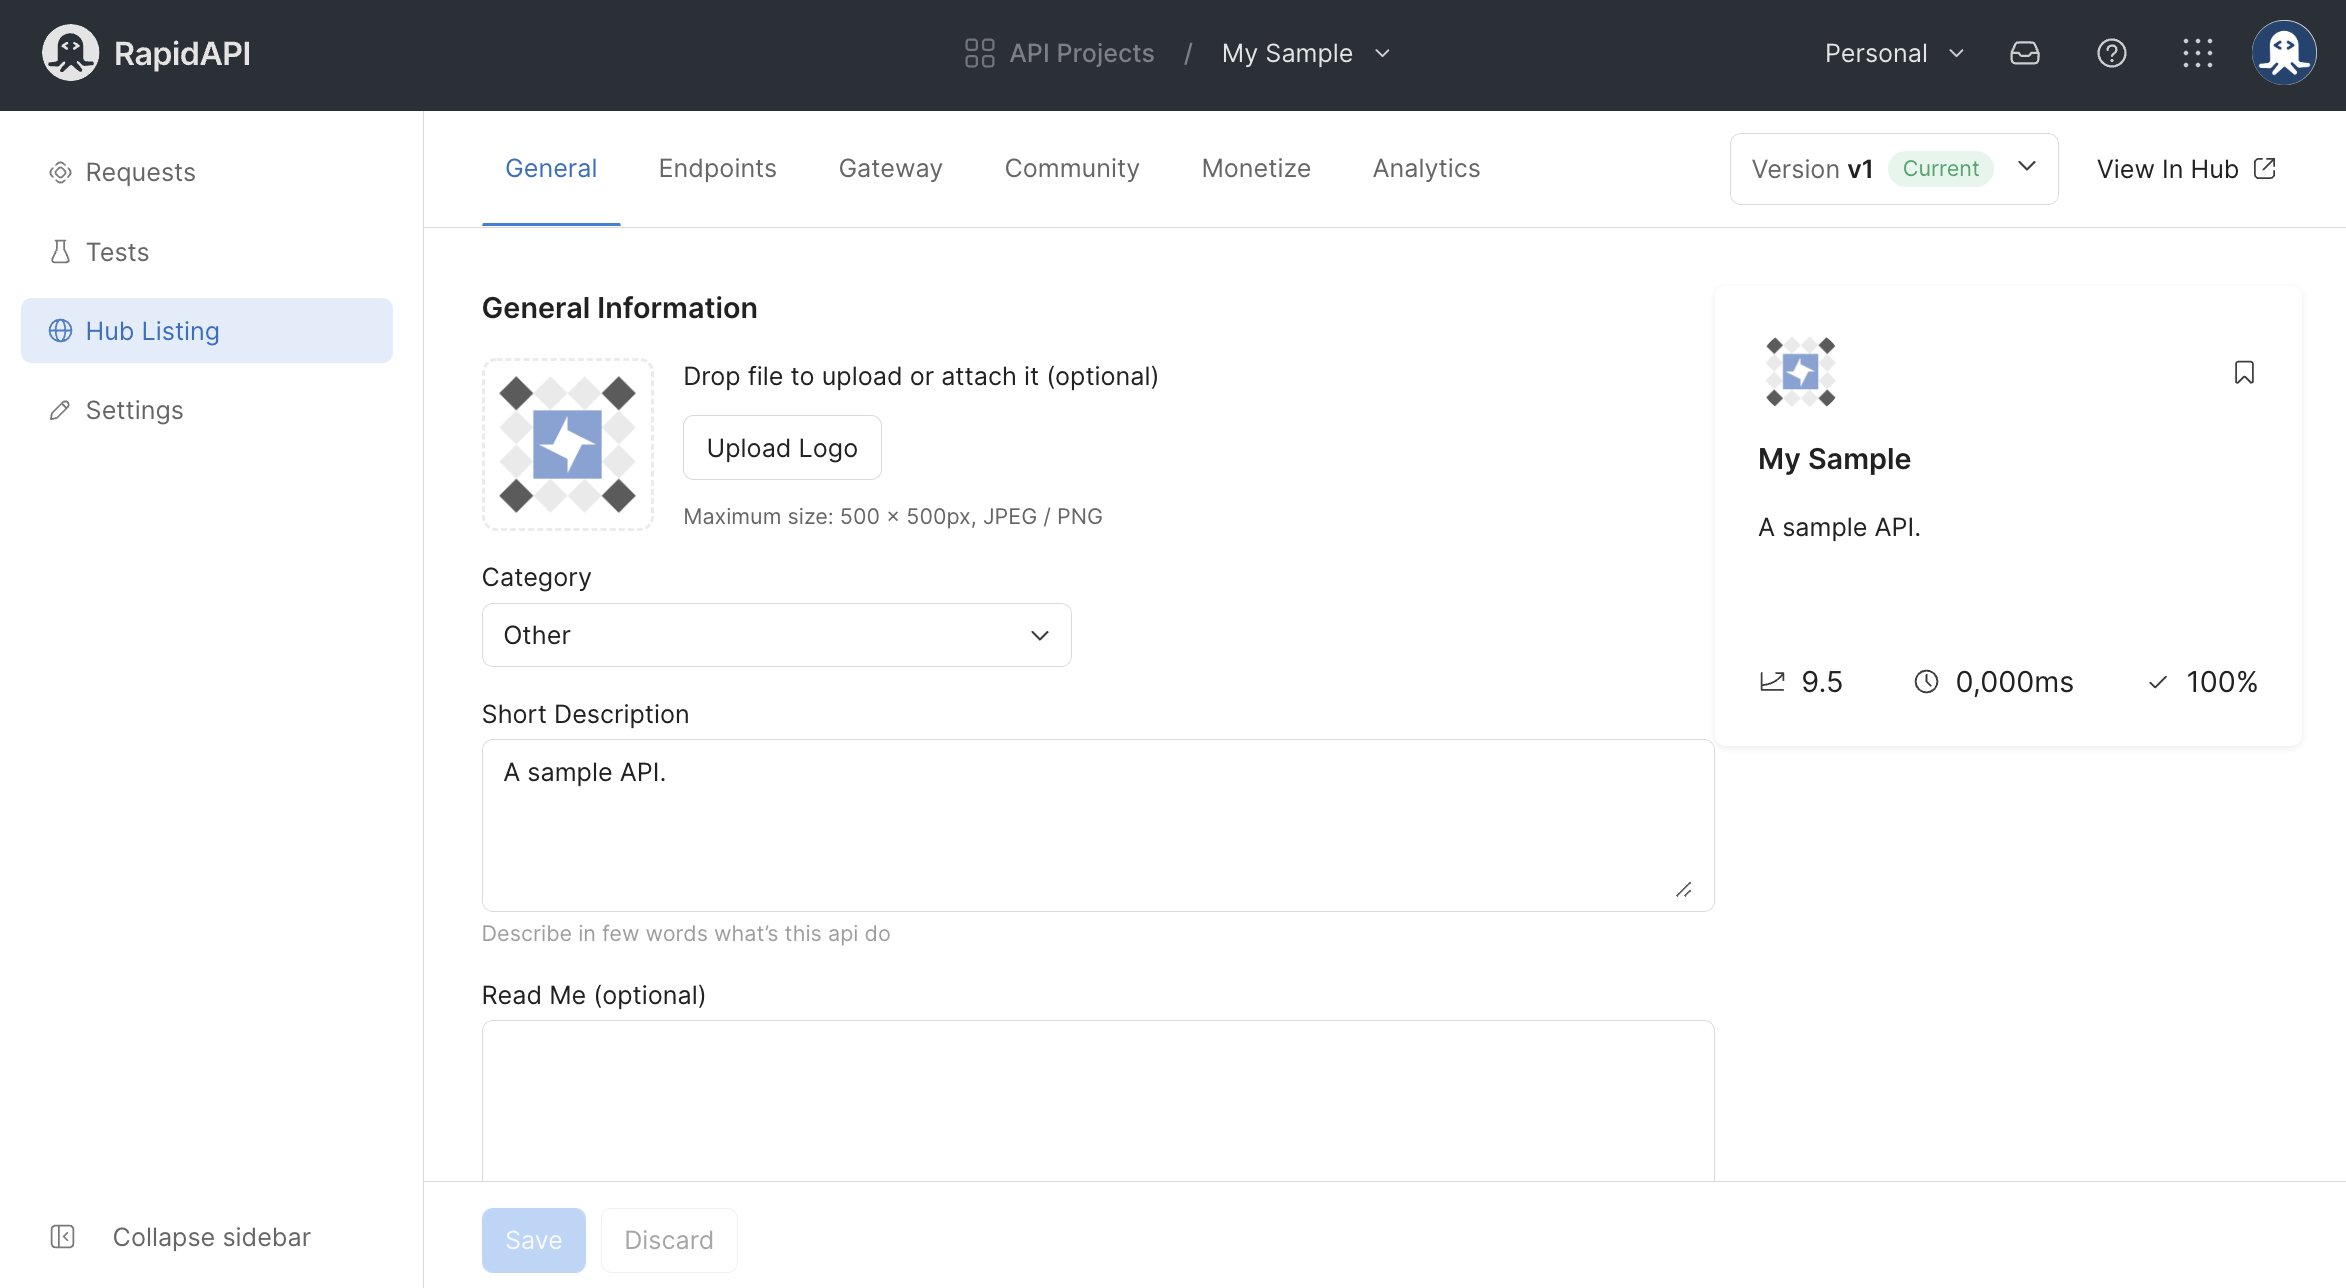The image size is (2346, 1288).
Task: Click the API Projects breadcrumb link
Action: [1081, 53]
